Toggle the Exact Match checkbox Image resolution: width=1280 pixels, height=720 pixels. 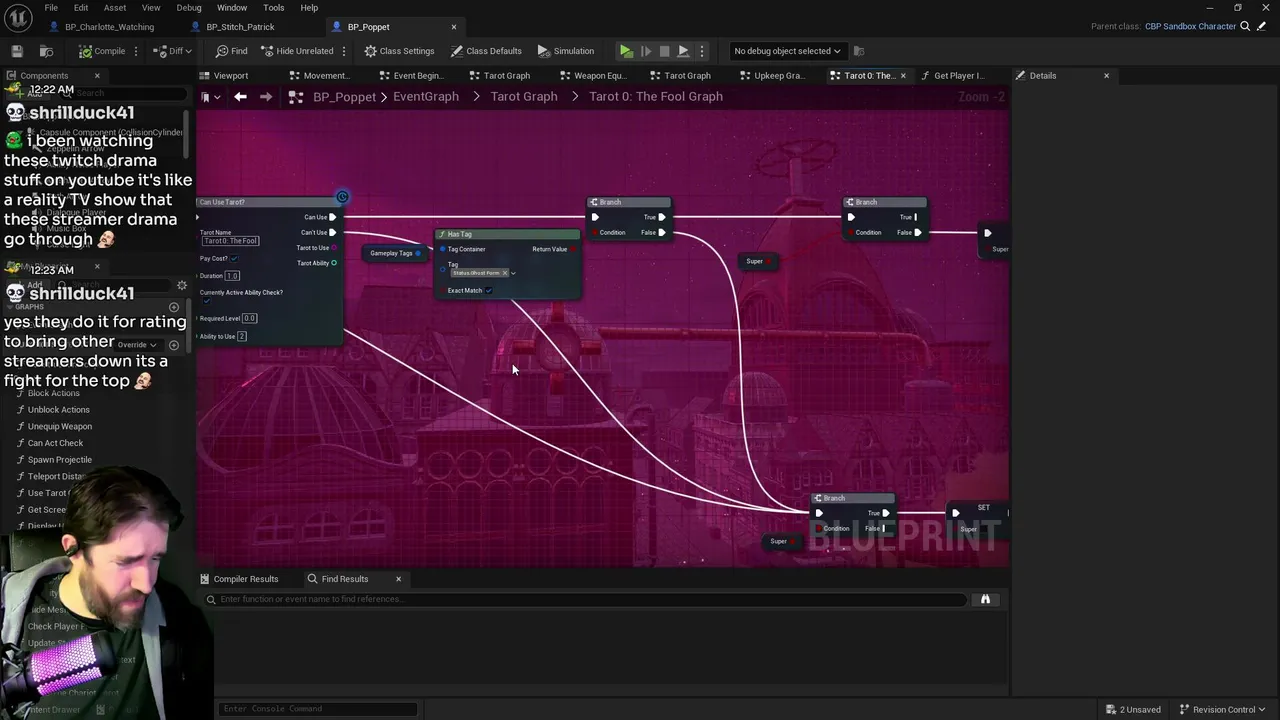(x=488, y=291)
